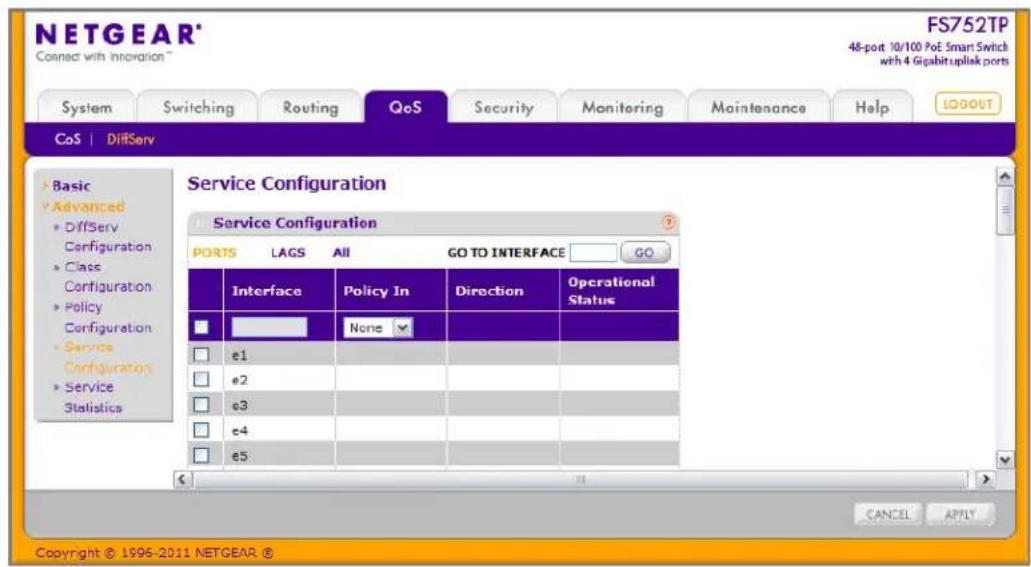Click the e3 interface row label

(239, 405)
